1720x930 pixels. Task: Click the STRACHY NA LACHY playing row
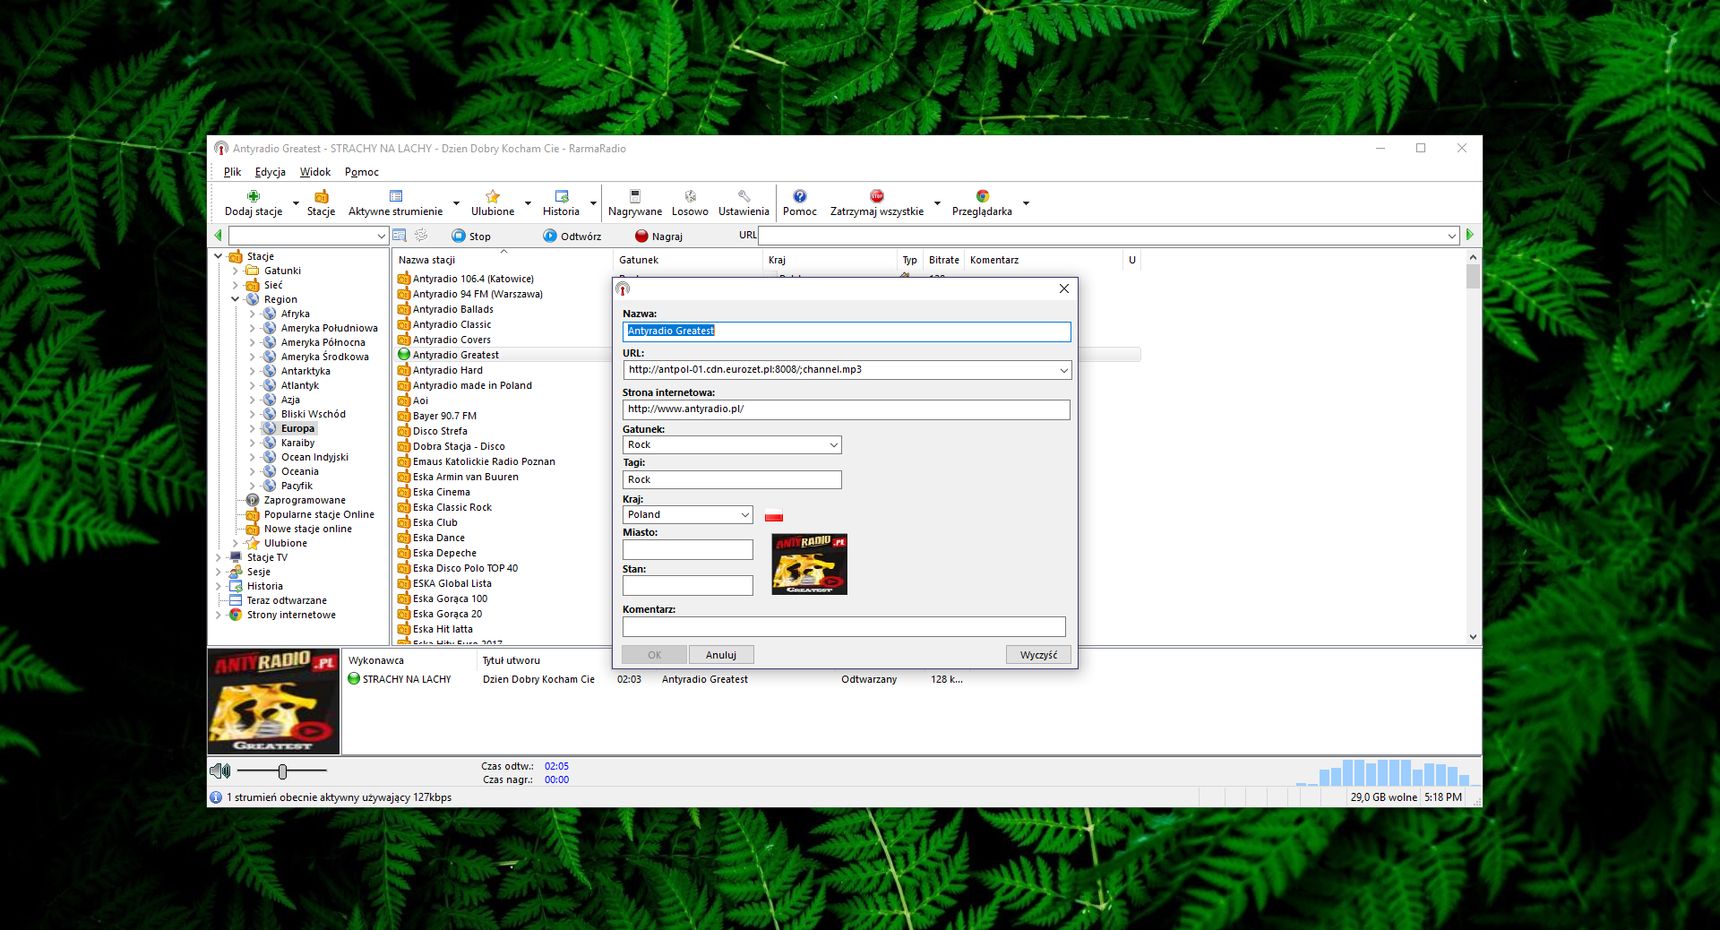click(655, 679)
